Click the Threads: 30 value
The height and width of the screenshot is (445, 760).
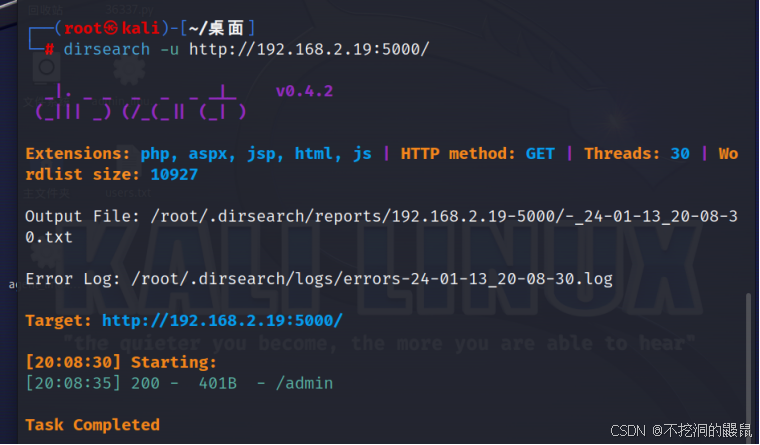coord(678,154)
